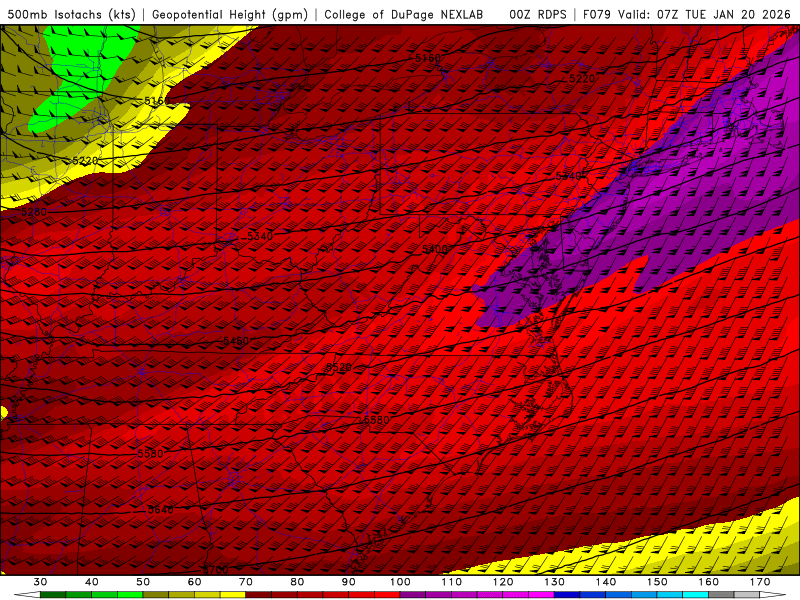Click the 5520 height contour label
The image size is (800, 600).
click(x=339, y=367)
